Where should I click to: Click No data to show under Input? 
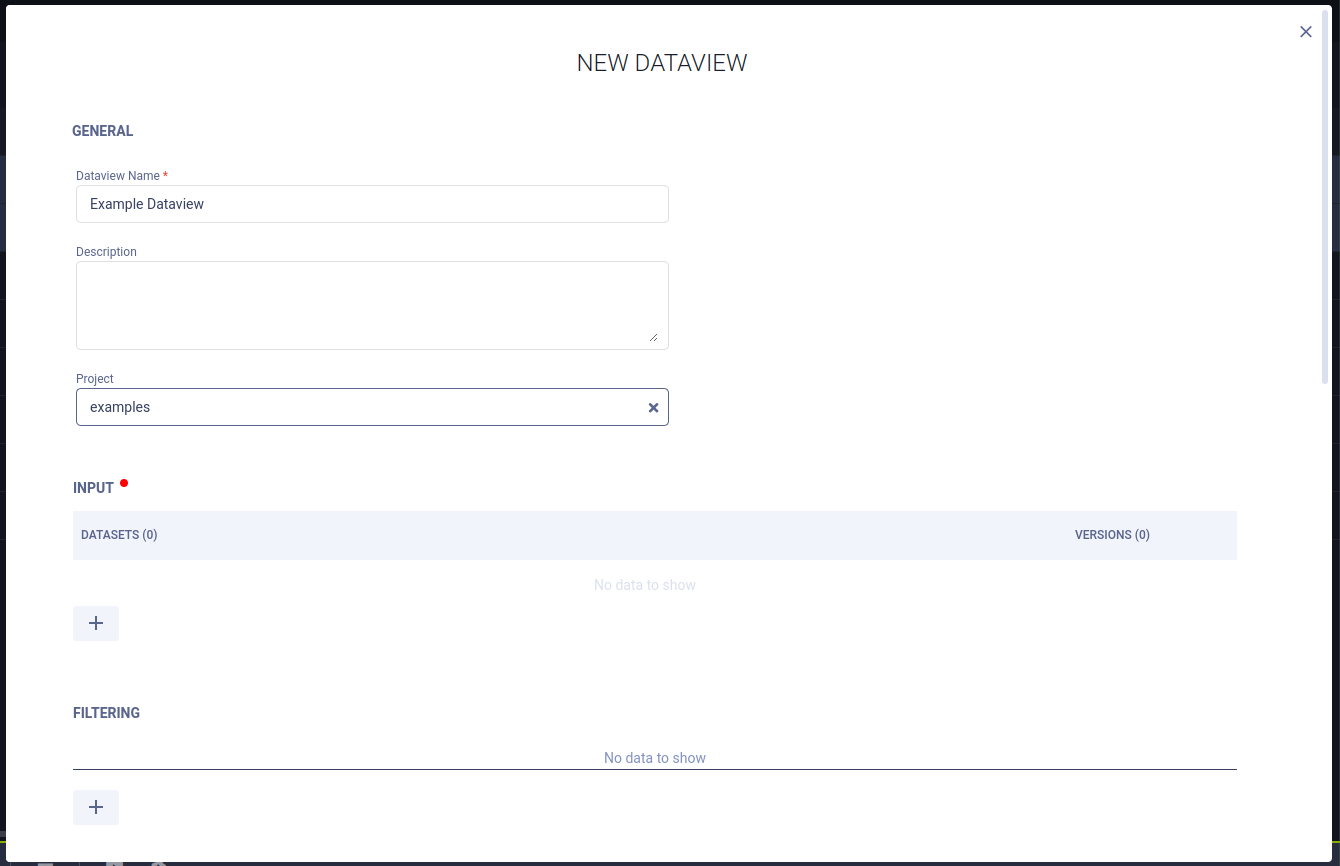click(645, 585)
